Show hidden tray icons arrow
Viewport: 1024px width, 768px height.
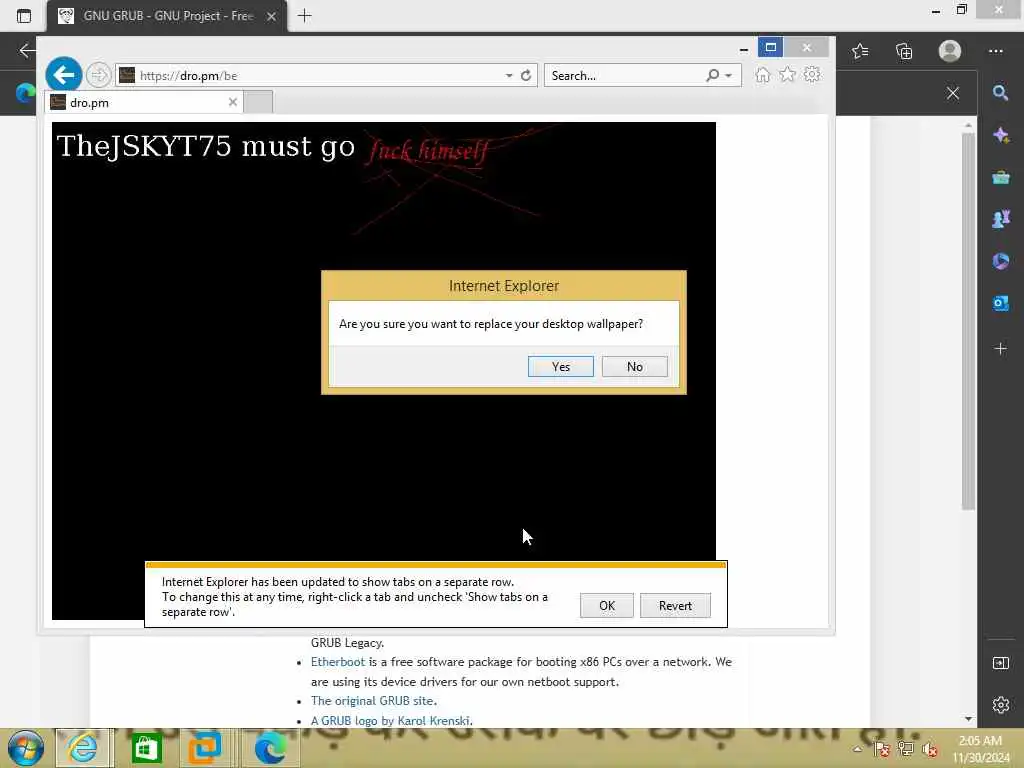tap(857, 749)
